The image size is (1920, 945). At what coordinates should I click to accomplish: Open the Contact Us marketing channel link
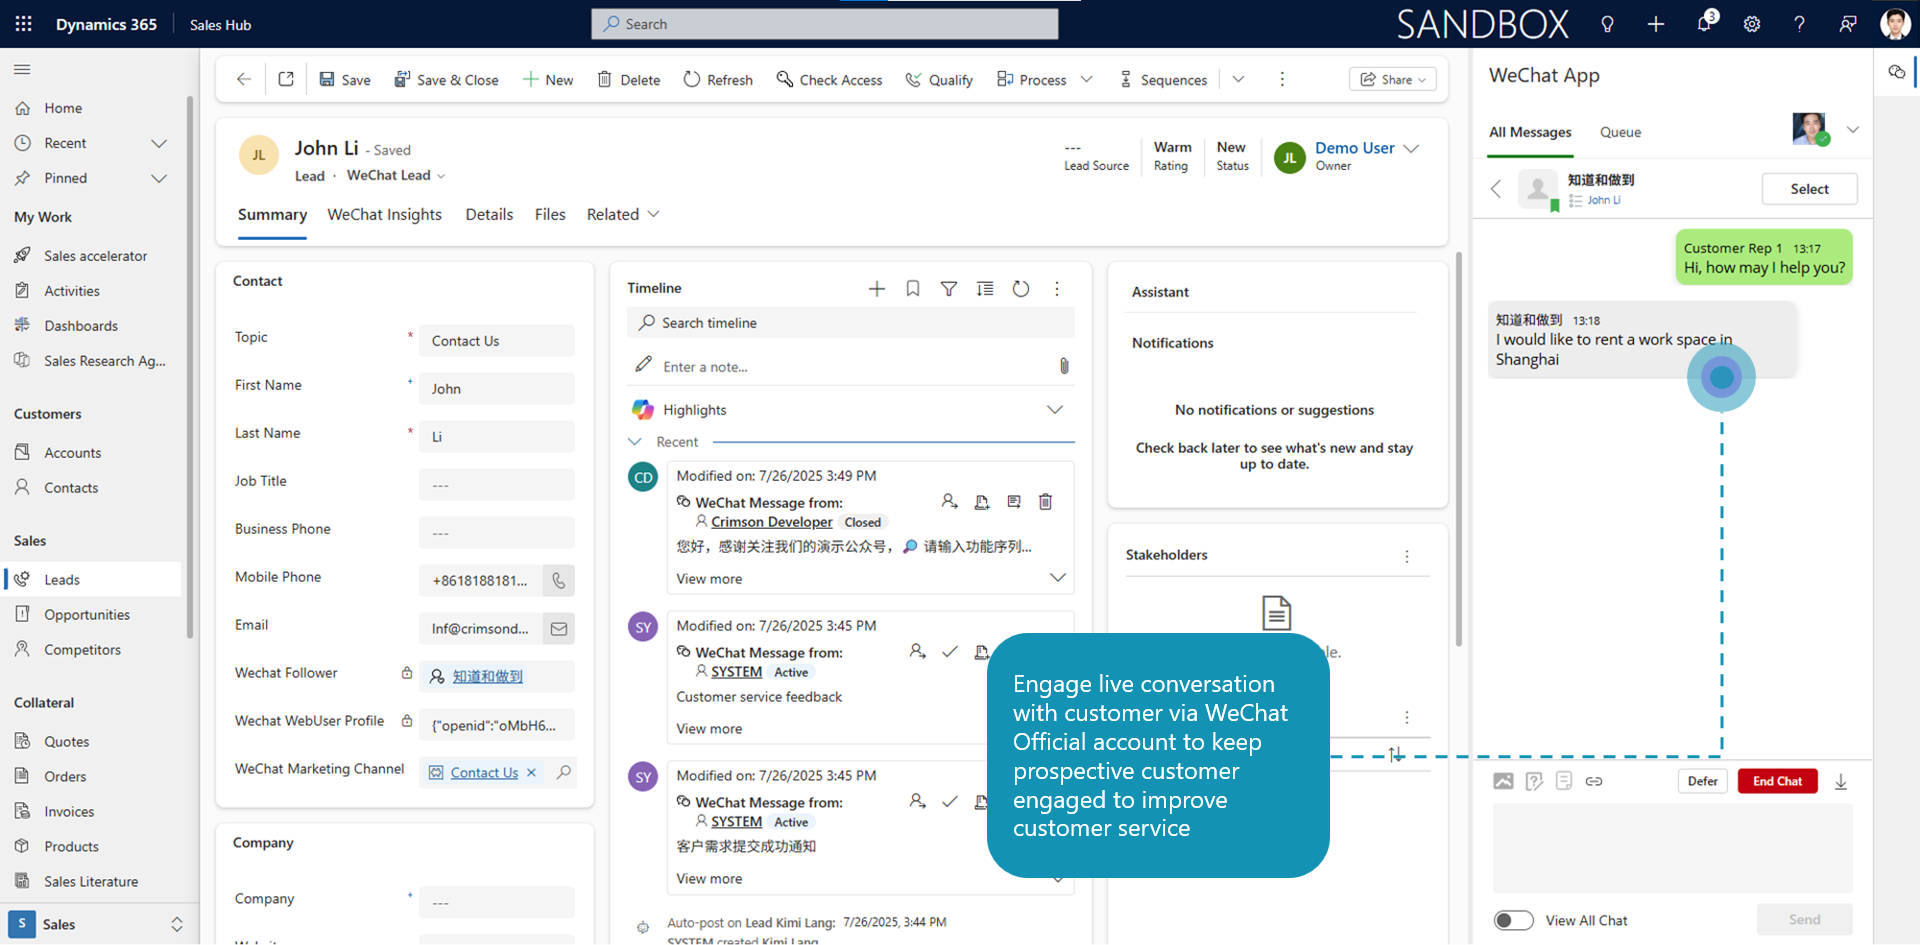pyautogui.click(x=484, y=773)
